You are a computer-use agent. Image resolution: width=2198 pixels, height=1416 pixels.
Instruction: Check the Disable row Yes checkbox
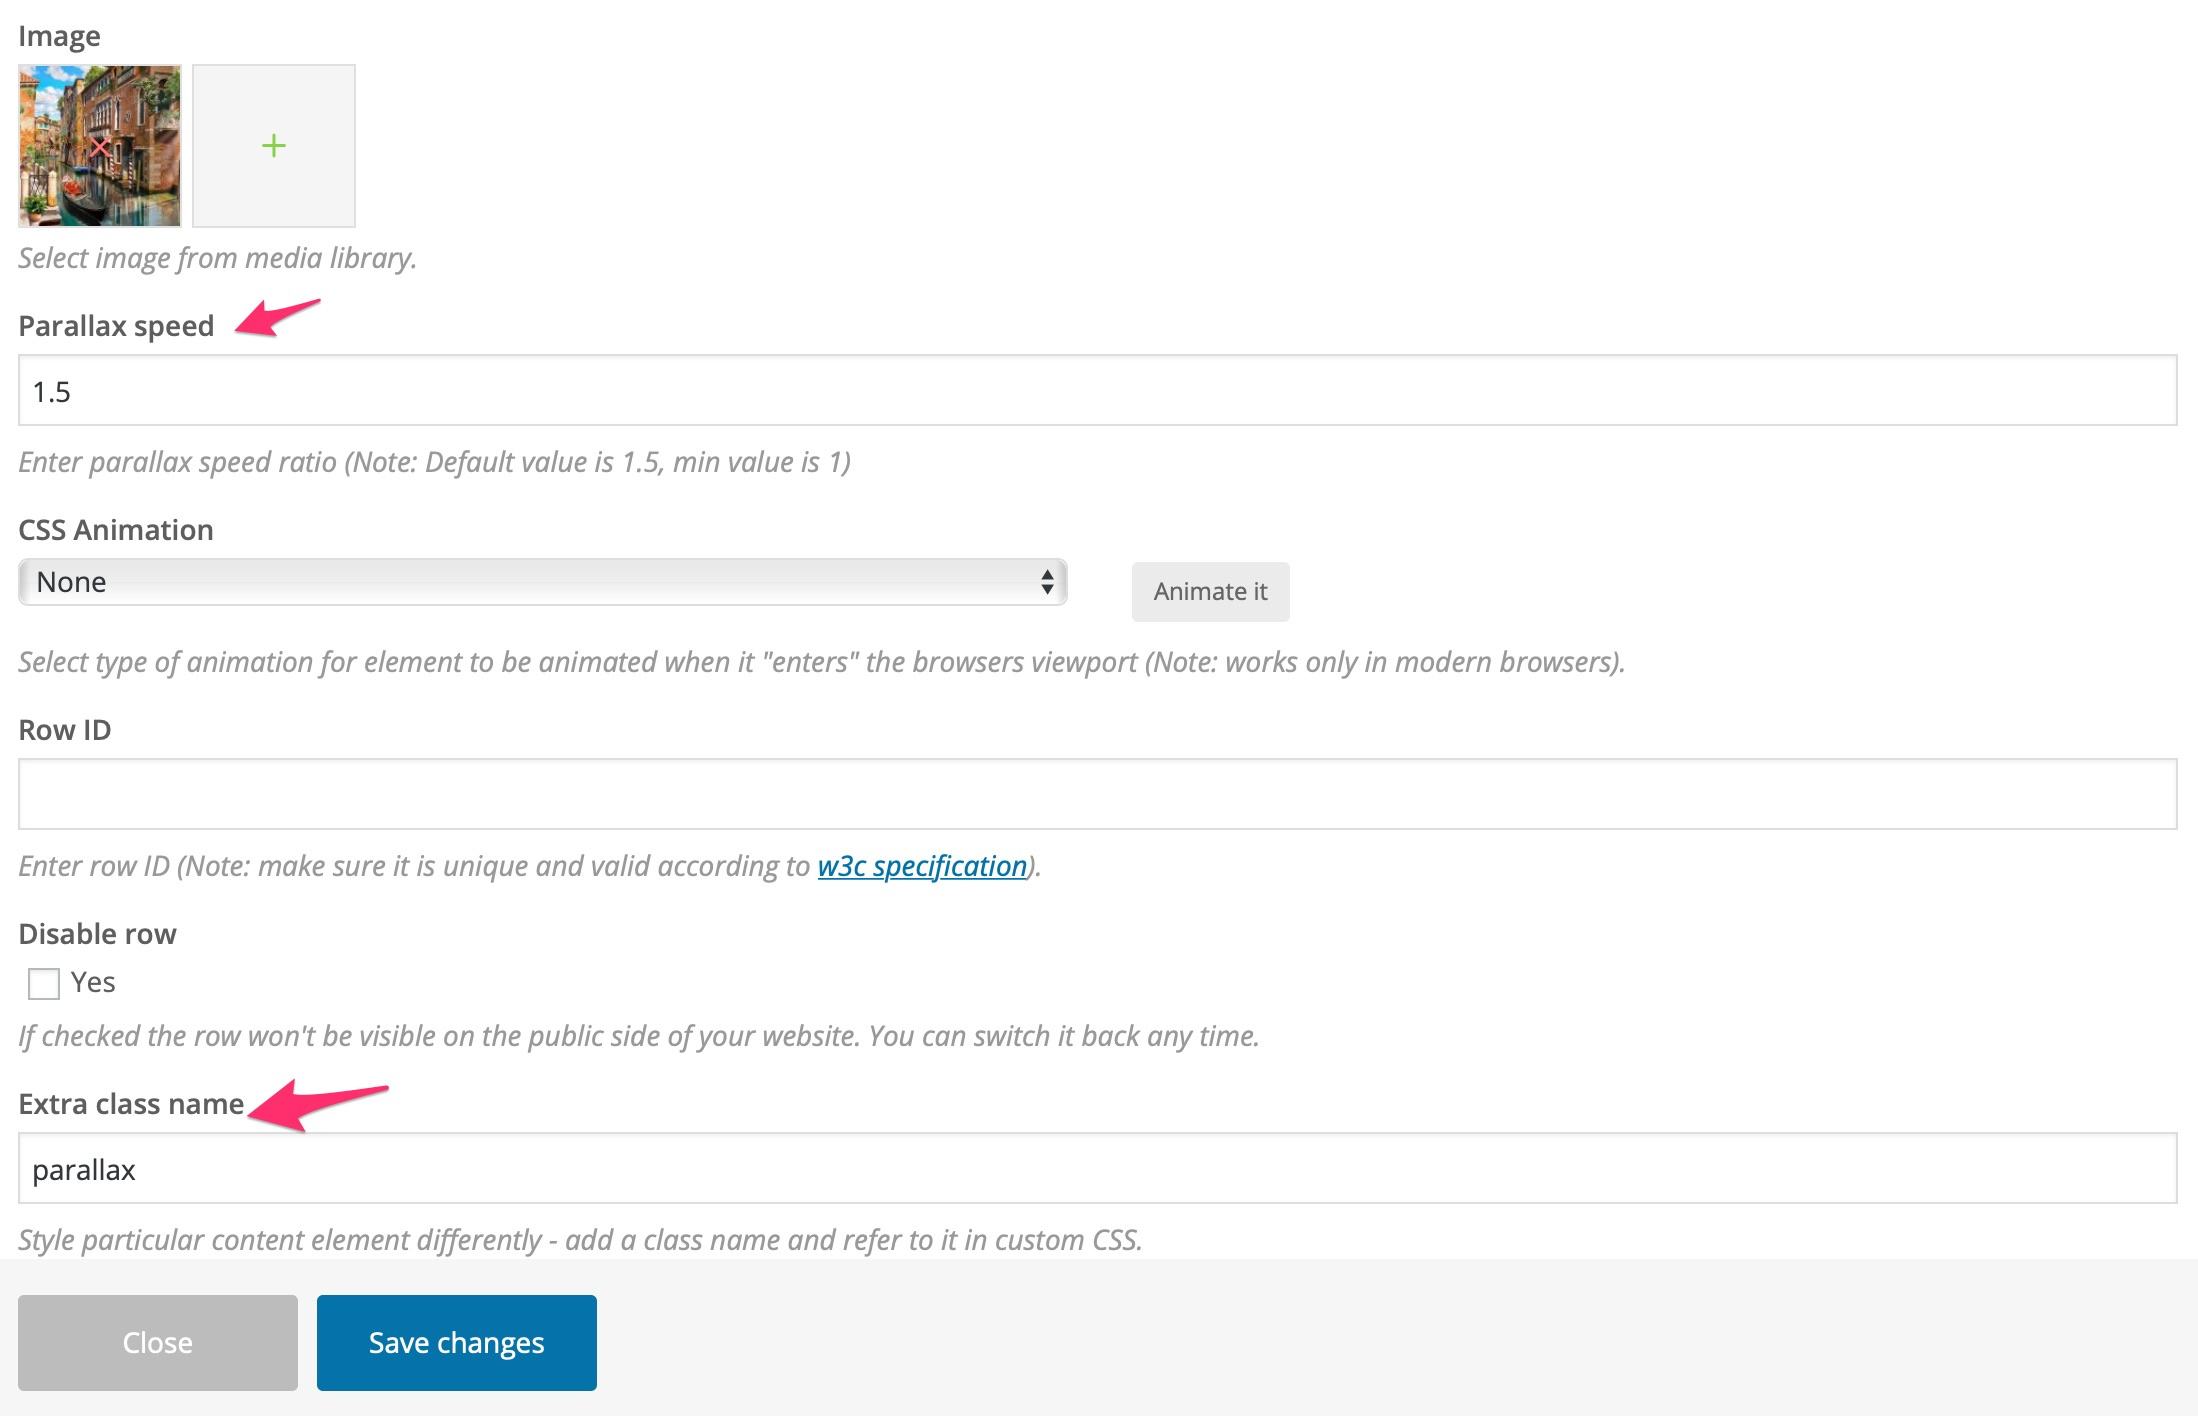pyautogui.click(x=44, y=983)
